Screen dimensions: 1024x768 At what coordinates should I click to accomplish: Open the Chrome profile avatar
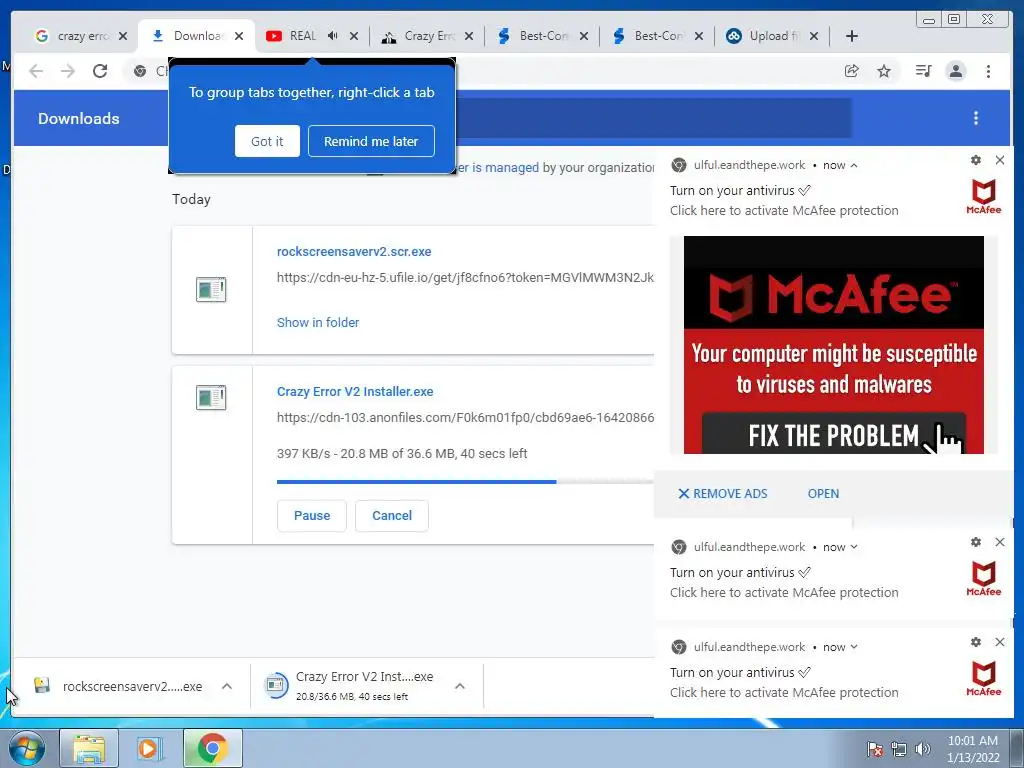coord(956,71)
